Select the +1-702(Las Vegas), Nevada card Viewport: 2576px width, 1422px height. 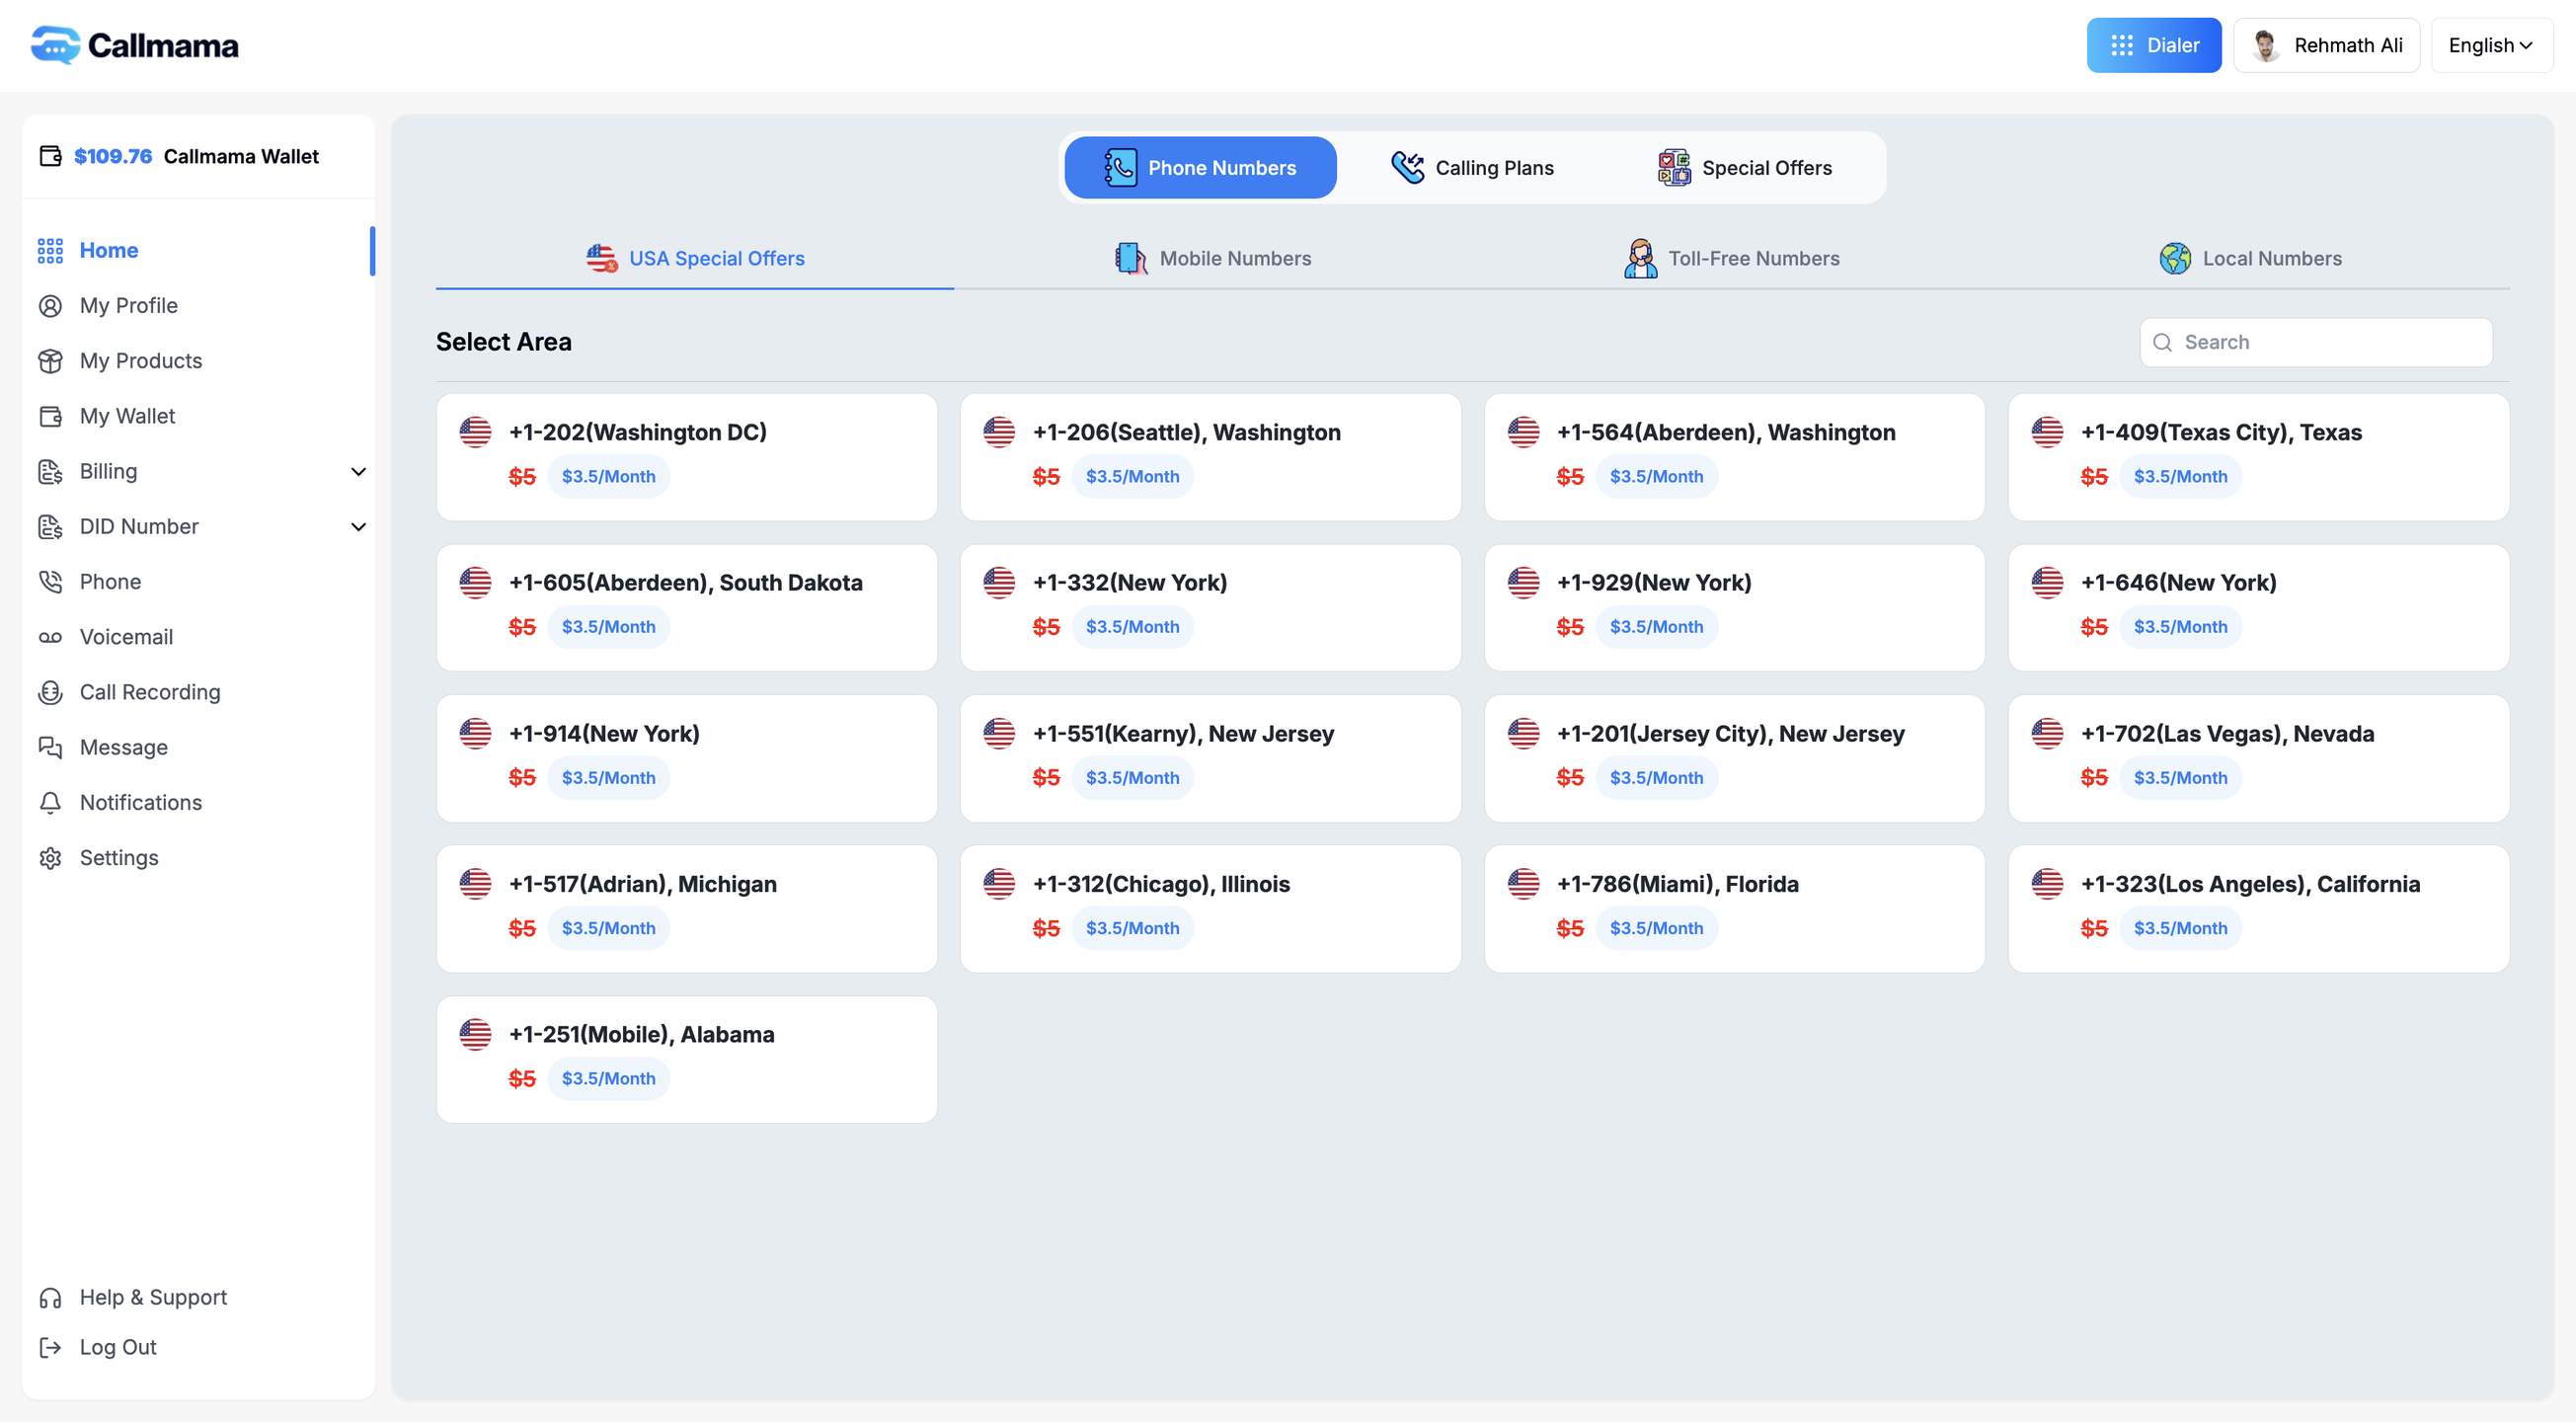(2257, 758)
